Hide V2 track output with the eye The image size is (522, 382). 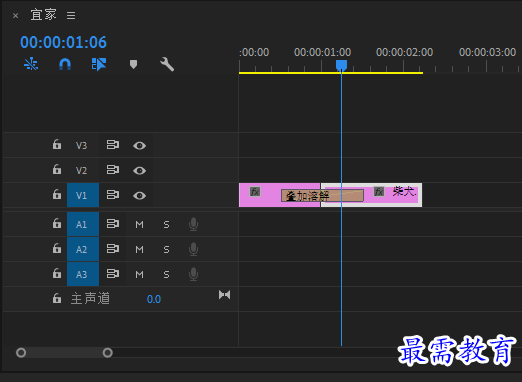coord(139,170)
